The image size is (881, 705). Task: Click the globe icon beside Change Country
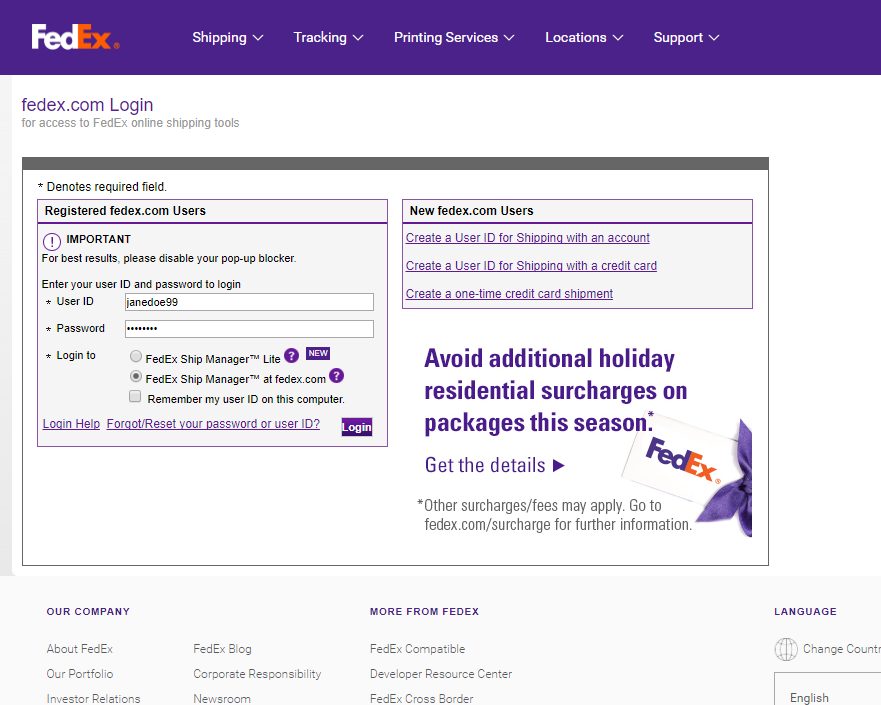click(x=786, y=649)
